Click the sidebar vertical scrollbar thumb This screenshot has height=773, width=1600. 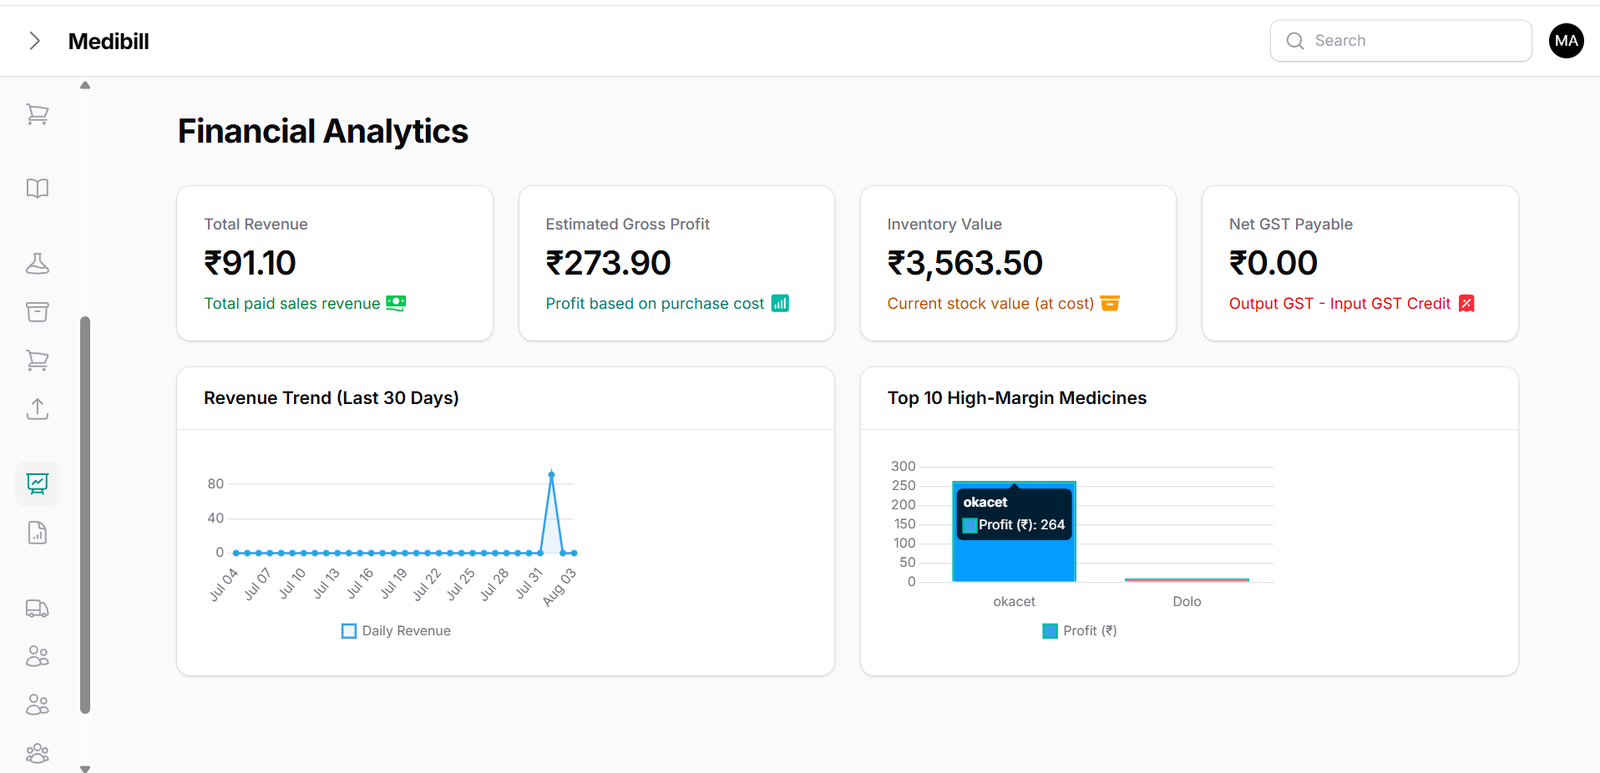(85, 515)
